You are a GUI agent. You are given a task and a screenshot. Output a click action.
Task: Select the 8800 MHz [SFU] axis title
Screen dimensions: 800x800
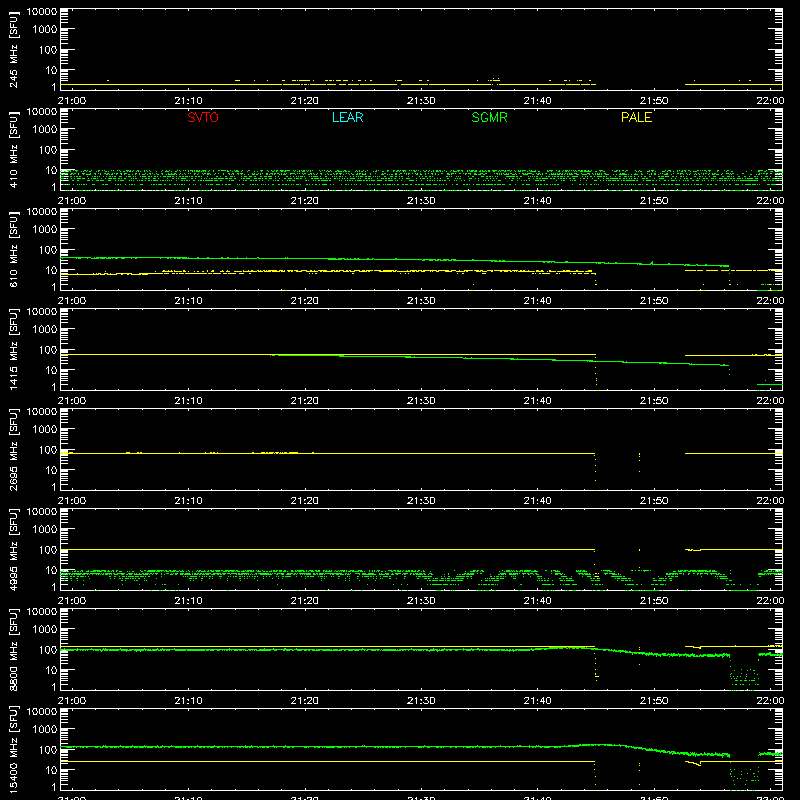(x=14, y=649)
